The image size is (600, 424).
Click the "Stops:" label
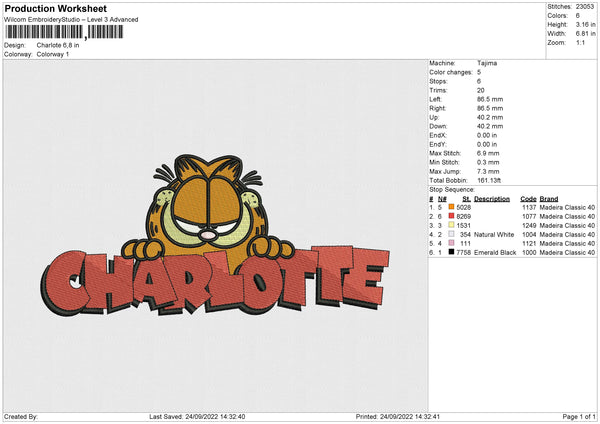pyautogui.click(x=438, y=81)
